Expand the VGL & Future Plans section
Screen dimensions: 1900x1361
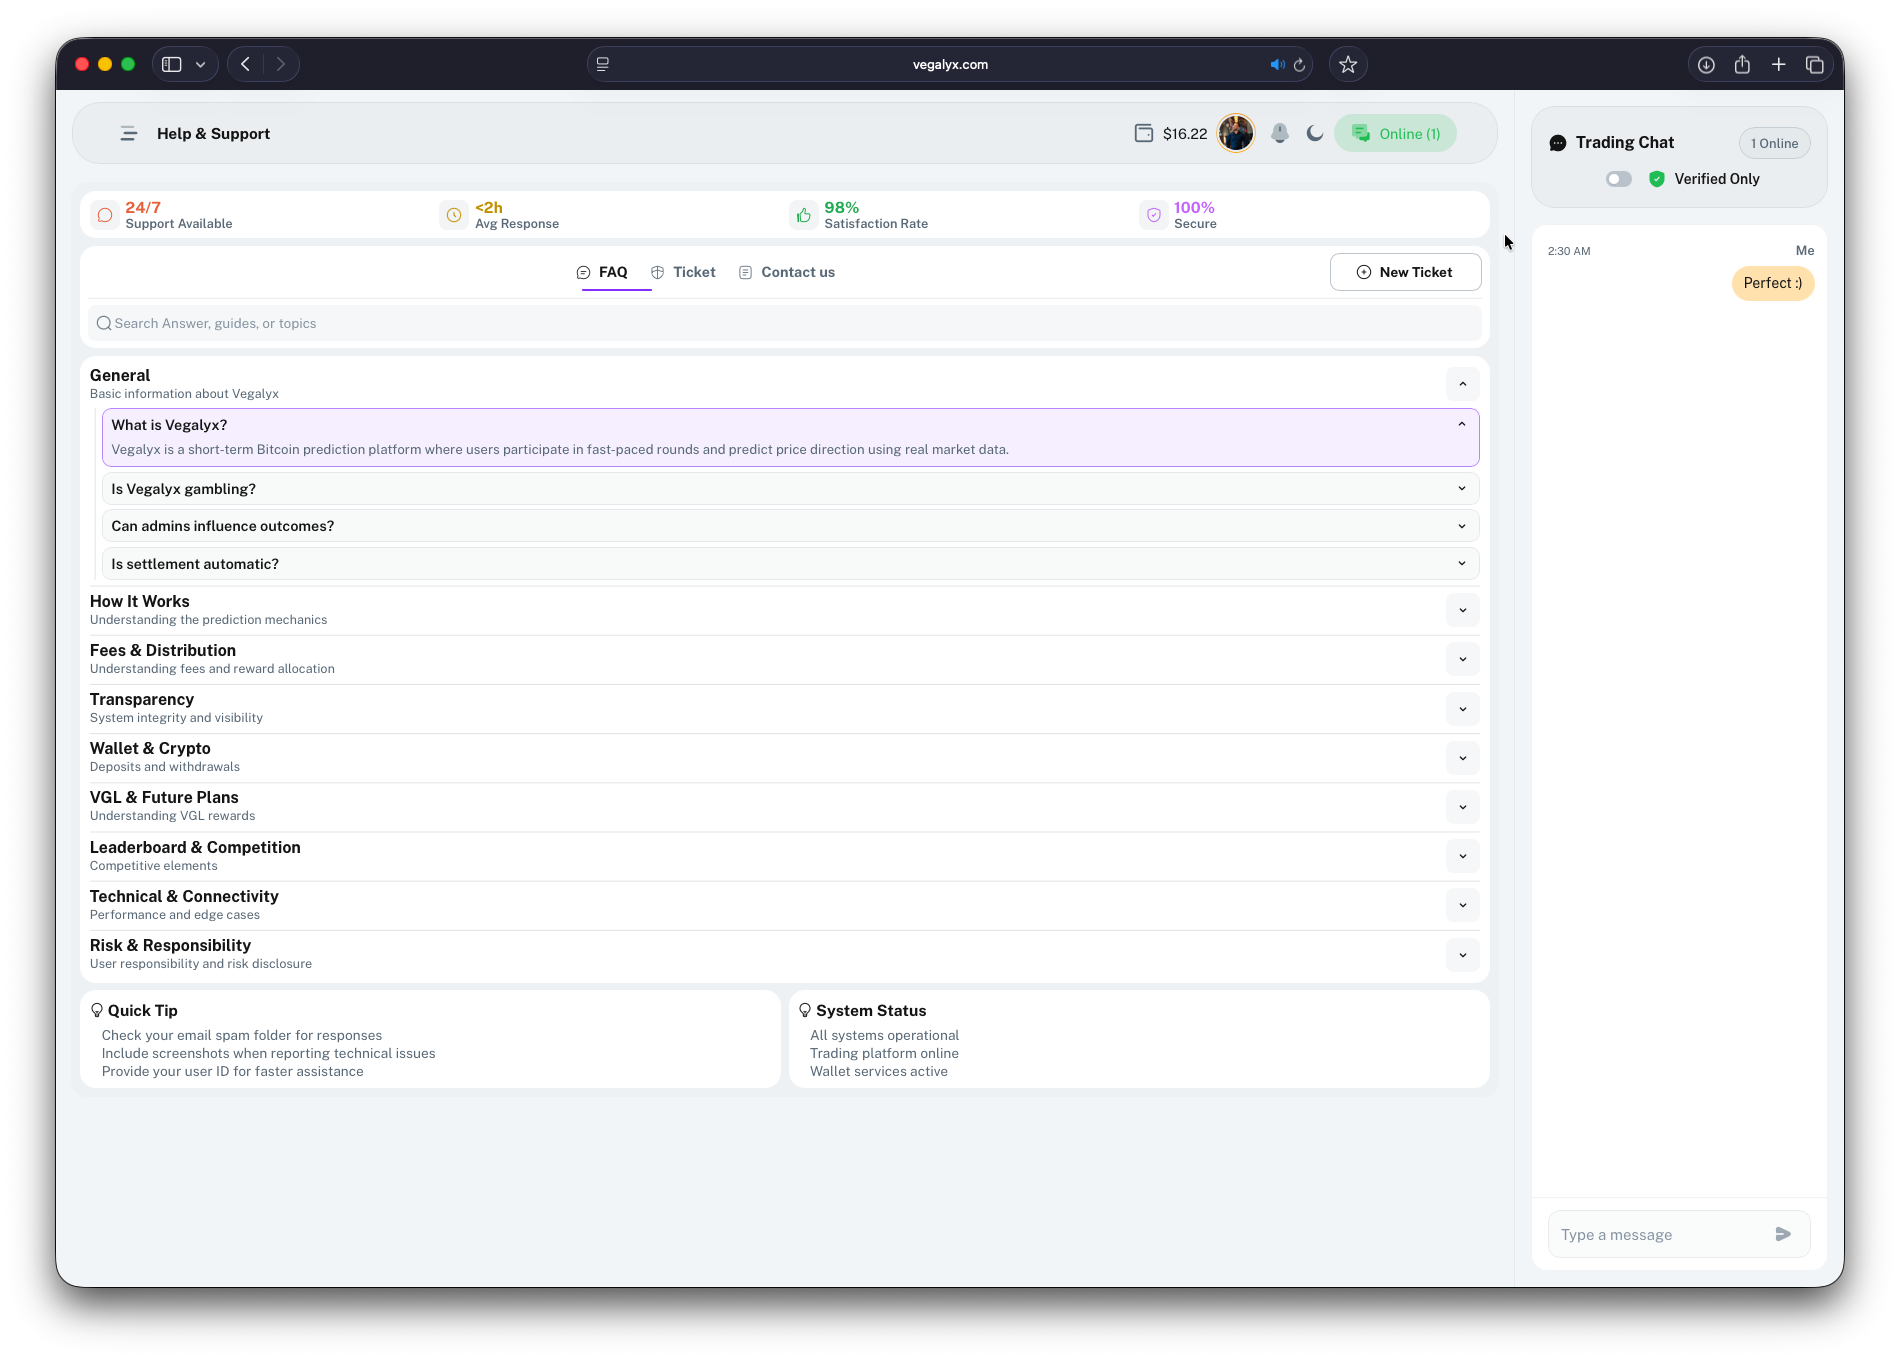coord(1462,807)
